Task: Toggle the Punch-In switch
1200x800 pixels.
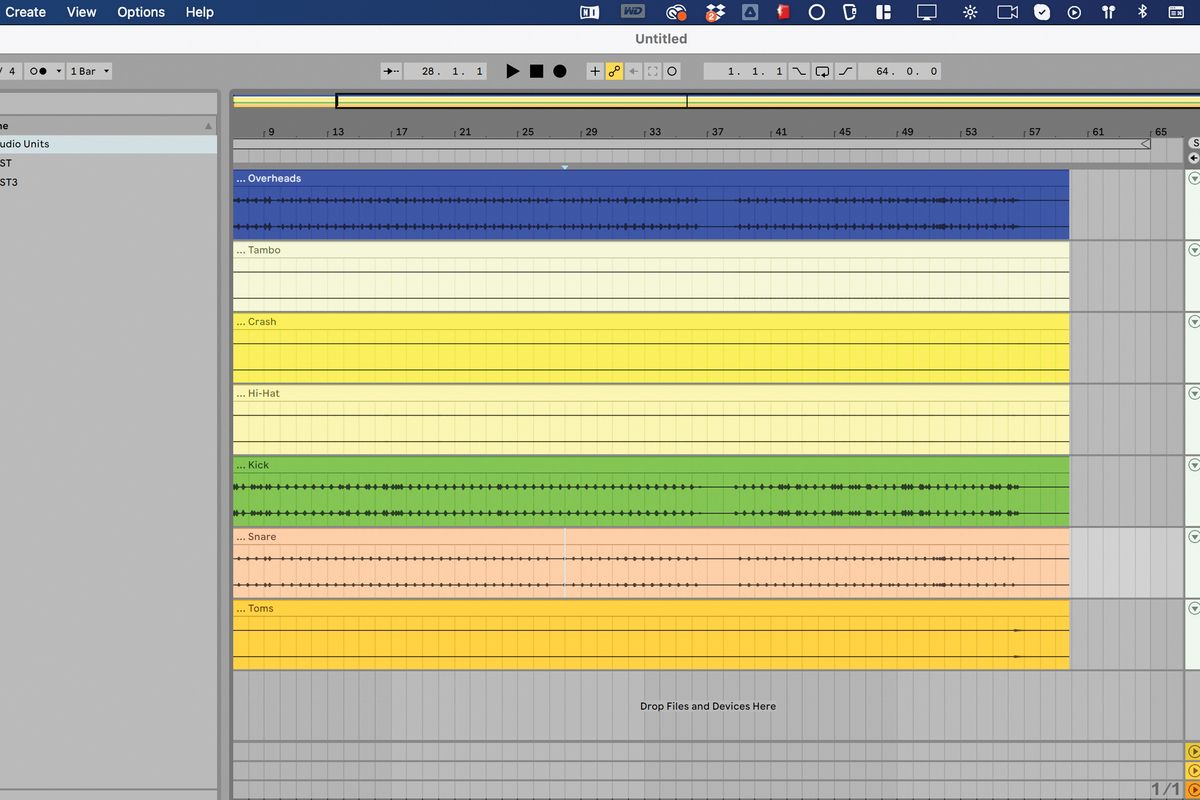Action: tap(797, 71)
